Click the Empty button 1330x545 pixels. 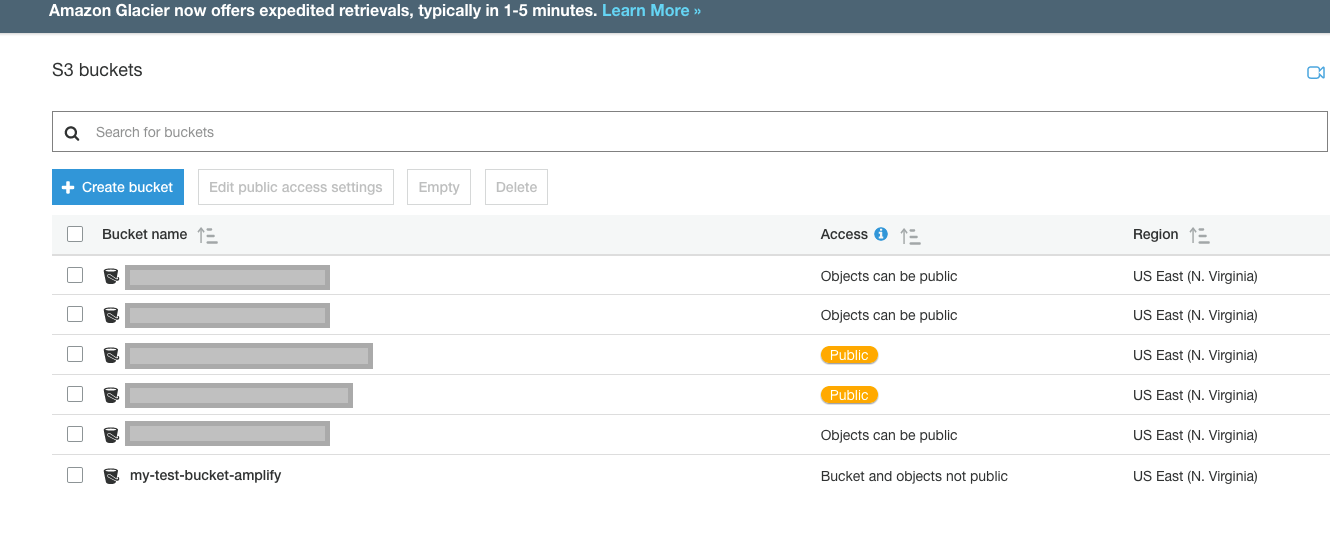coord(439,187)
